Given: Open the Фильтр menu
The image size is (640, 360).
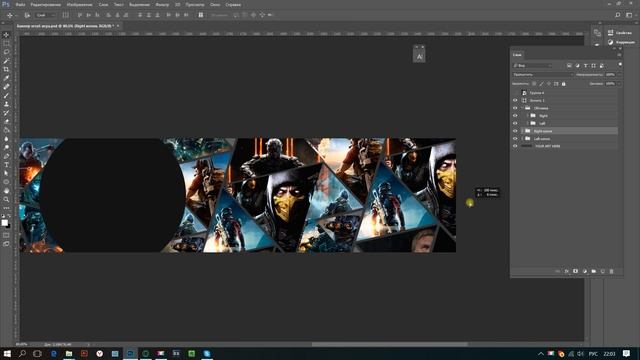Looking at the screenshot, I should (162, 5).
